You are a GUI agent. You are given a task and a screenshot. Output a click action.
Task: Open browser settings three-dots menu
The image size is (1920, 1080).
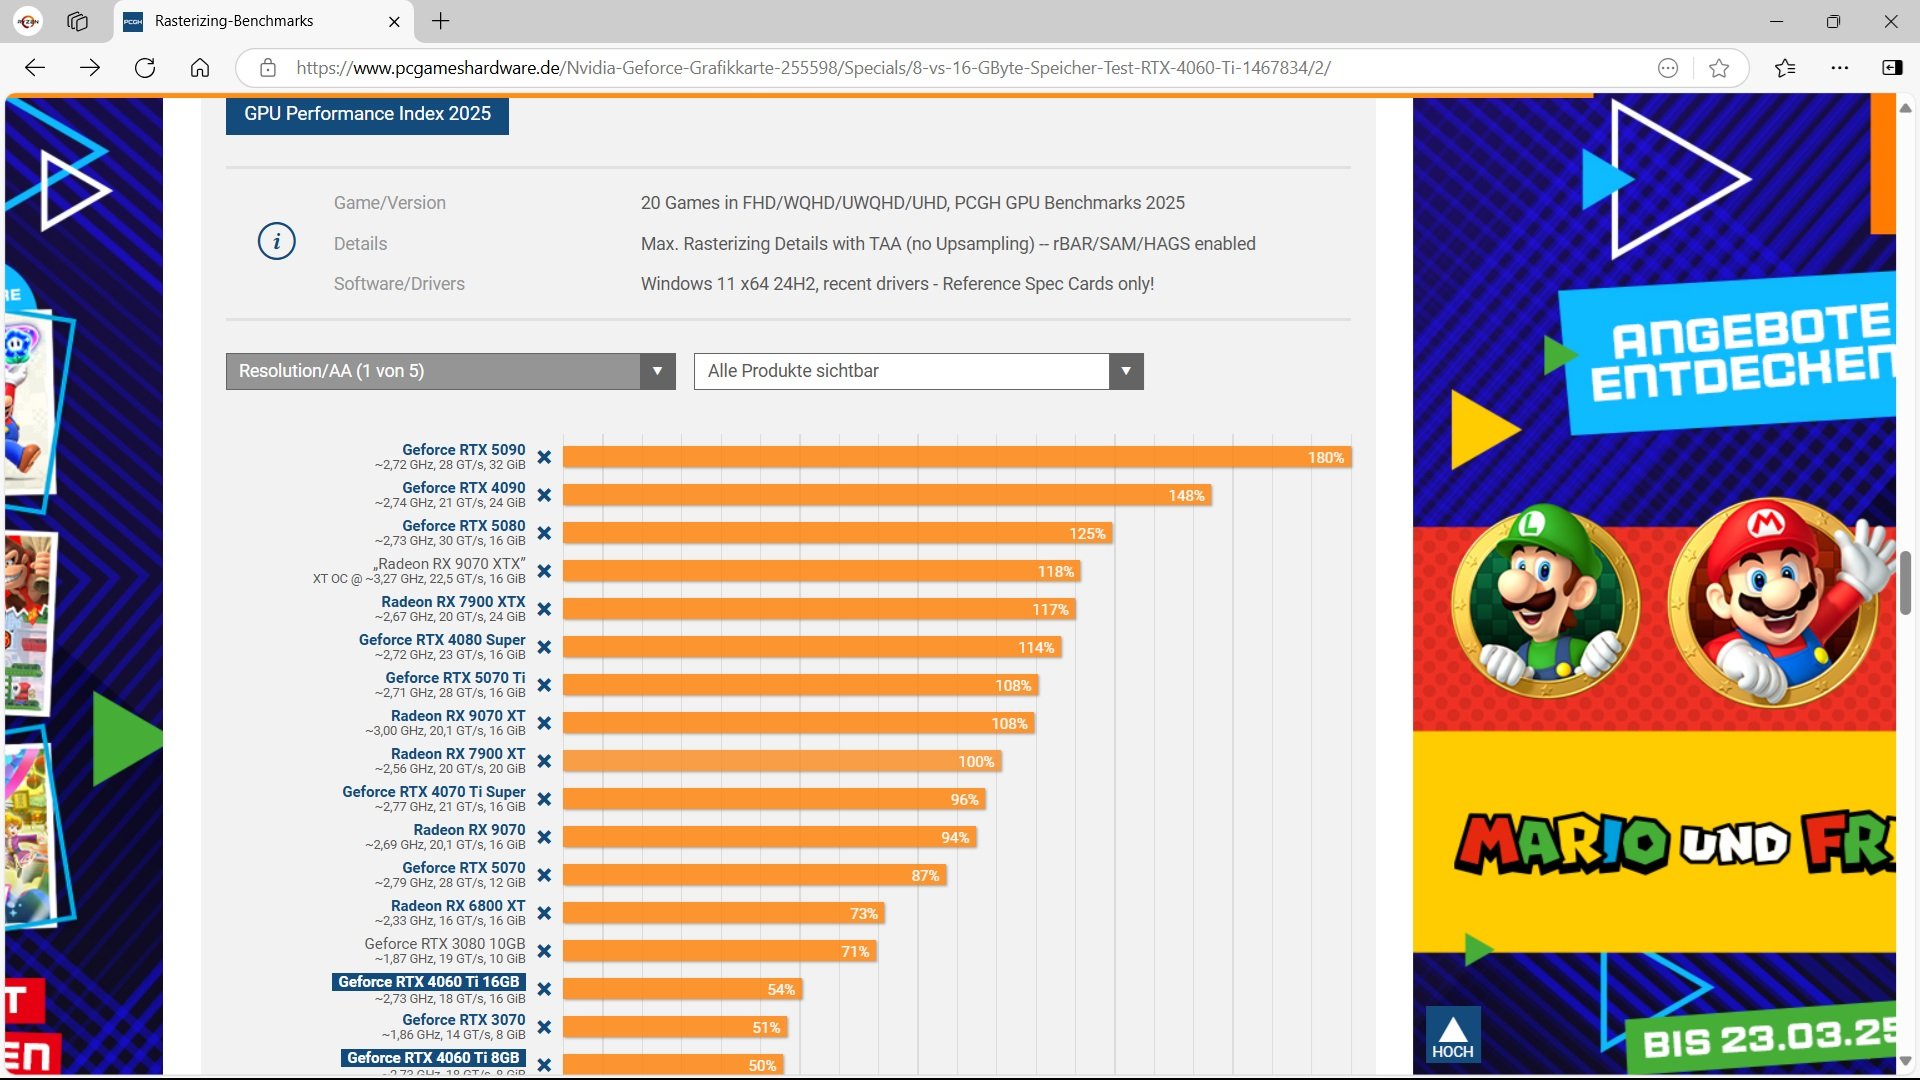coord(1840,68)
